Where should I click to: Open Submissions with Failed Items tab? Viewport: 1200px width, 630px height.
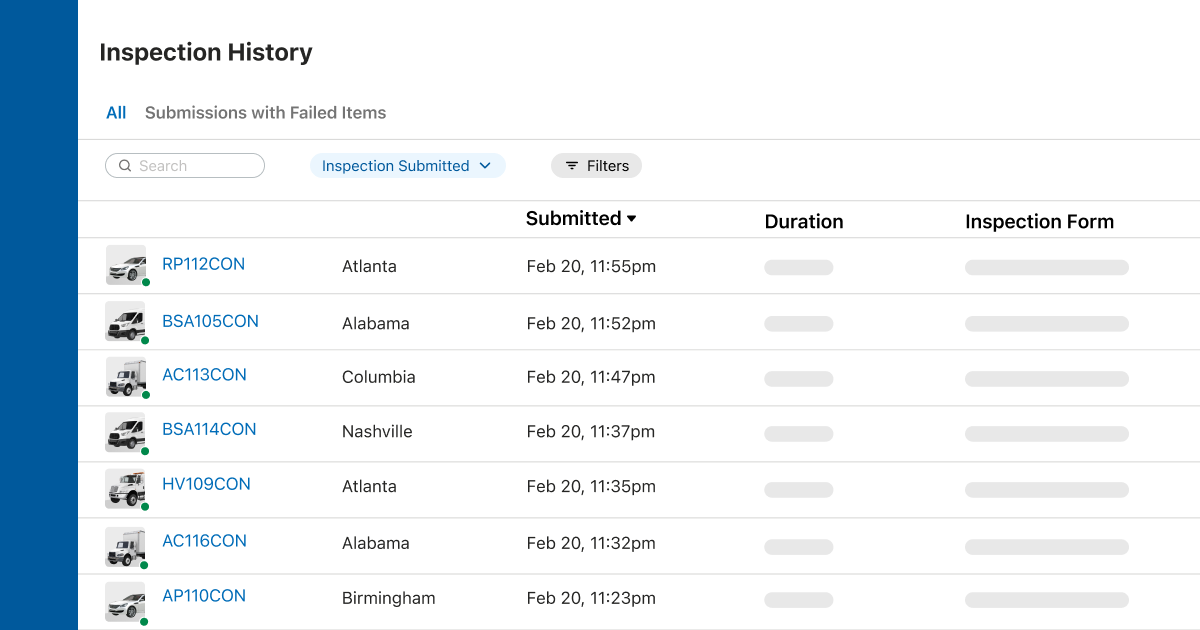pos(265,113)
